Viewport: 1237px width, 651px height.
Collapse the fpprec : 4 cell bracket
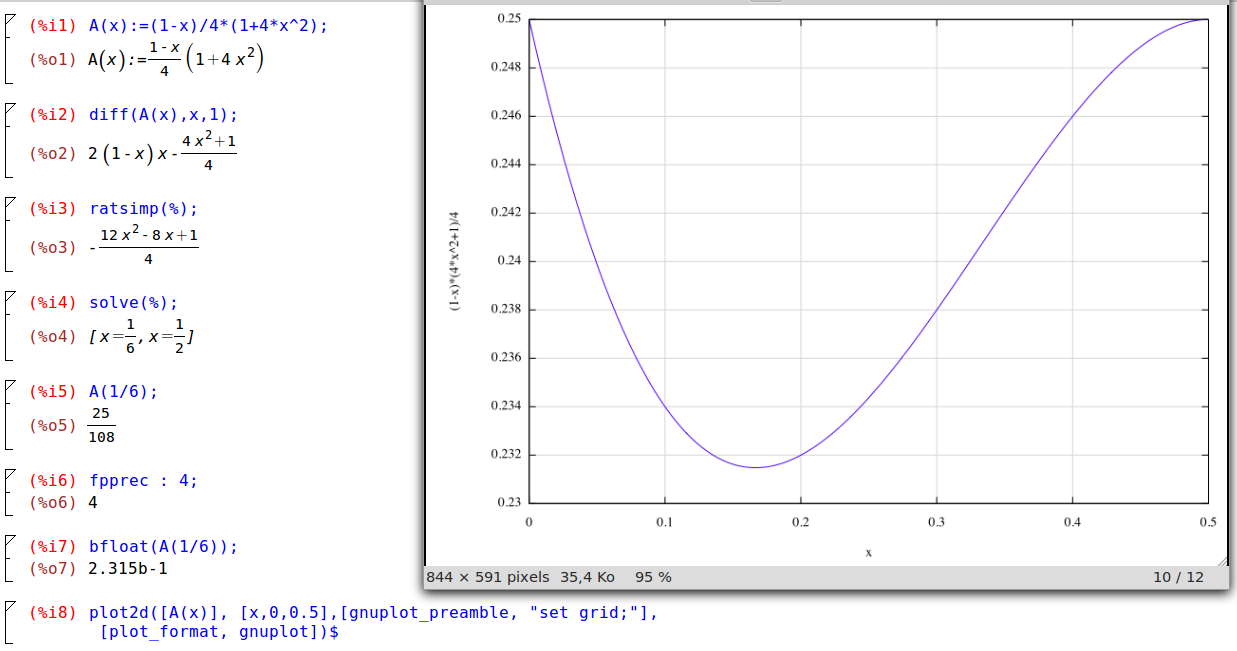click(x=9, y=475)
